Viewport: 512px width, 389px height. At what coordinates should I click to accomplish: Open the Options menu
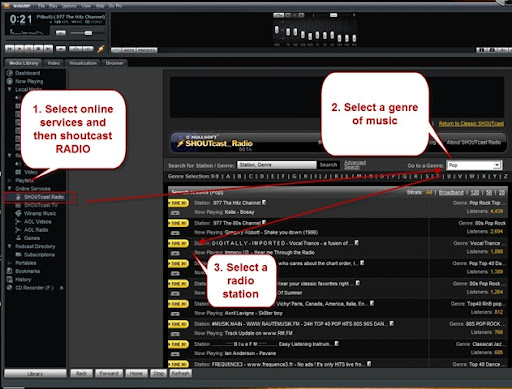point(69,6)
